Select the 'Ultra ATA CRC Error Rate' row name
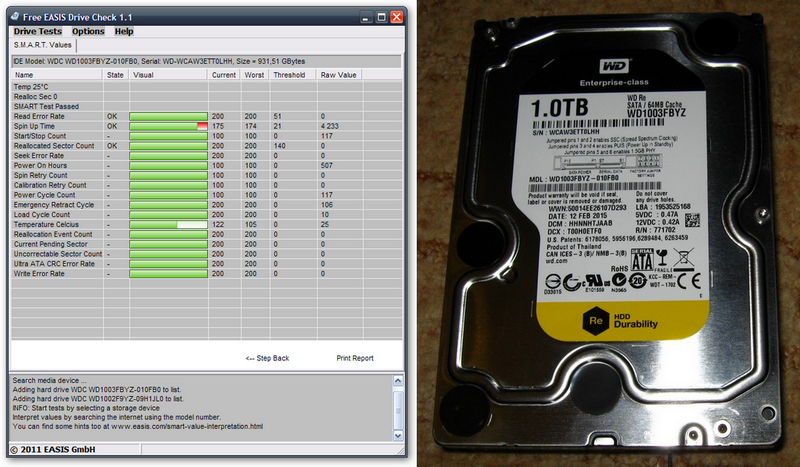 54,264
